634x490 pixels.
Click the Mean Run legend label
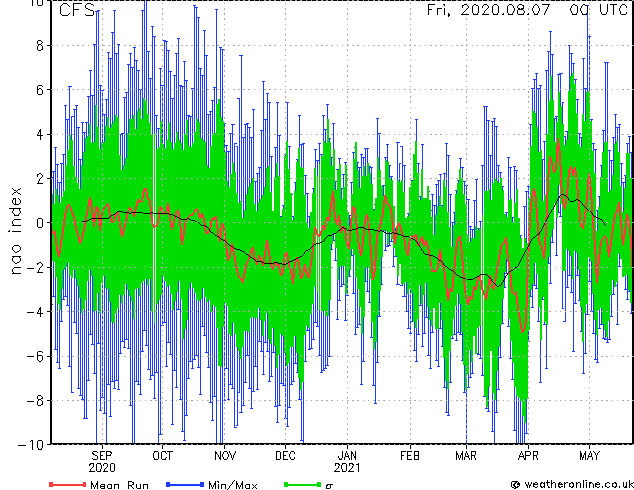(x=119, y=485)
